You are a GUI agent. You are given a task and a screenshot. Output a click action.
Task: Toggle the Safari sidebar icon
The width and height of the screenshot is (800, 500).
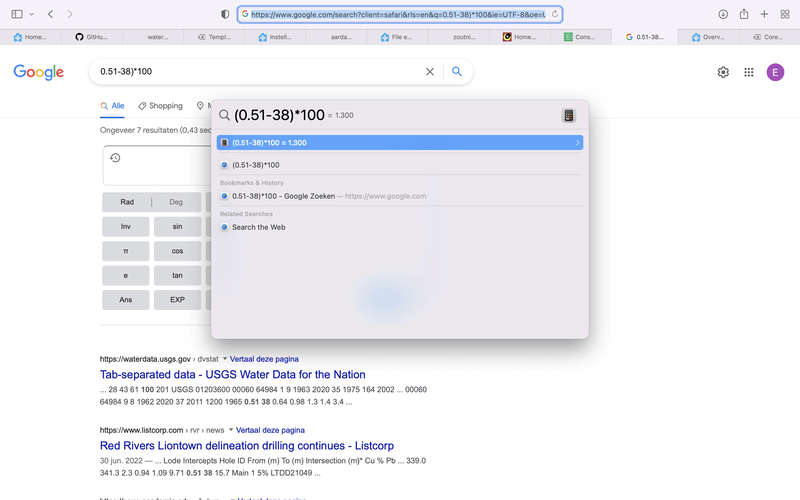coord(17,14)
